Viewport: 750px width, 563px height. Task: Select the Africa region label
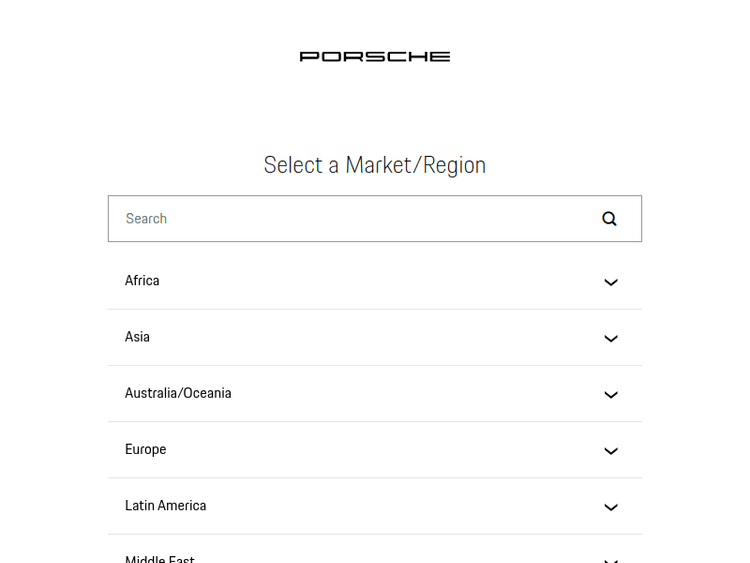(142, 281)
